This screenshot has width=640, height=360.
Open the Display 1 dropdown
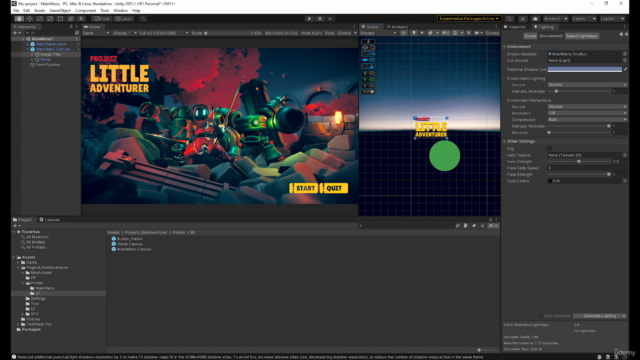(x=124, y=33)
